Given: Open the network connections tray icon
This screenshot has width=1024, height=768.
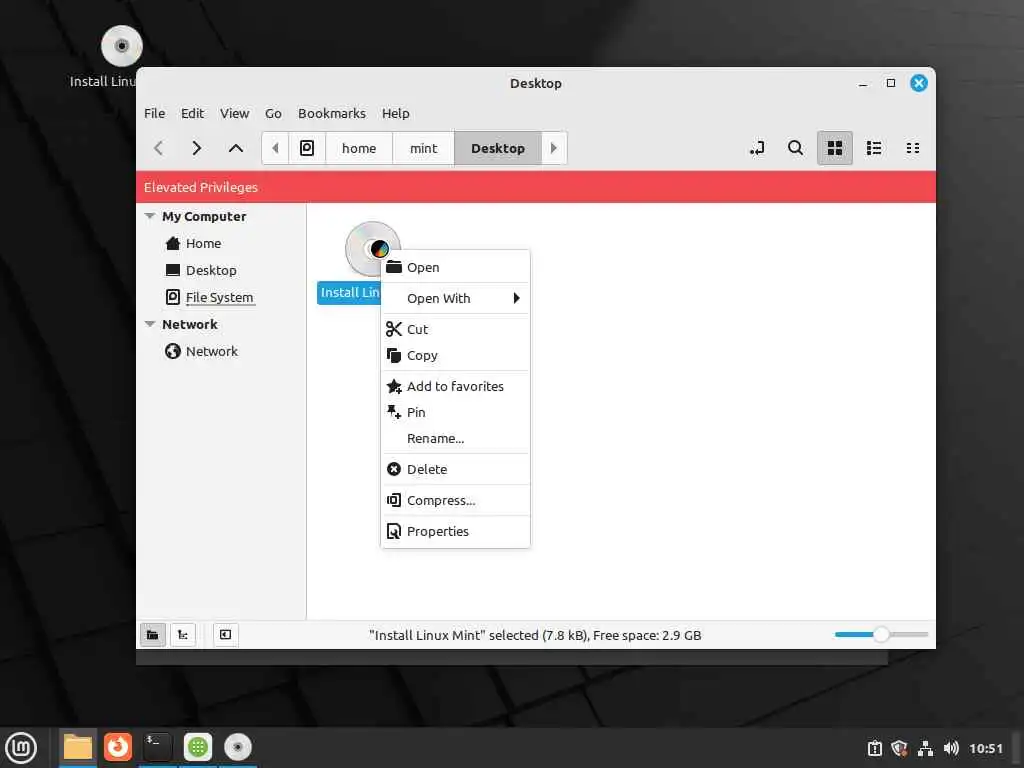Looking at the screenshot, I should tap(925, 748).
